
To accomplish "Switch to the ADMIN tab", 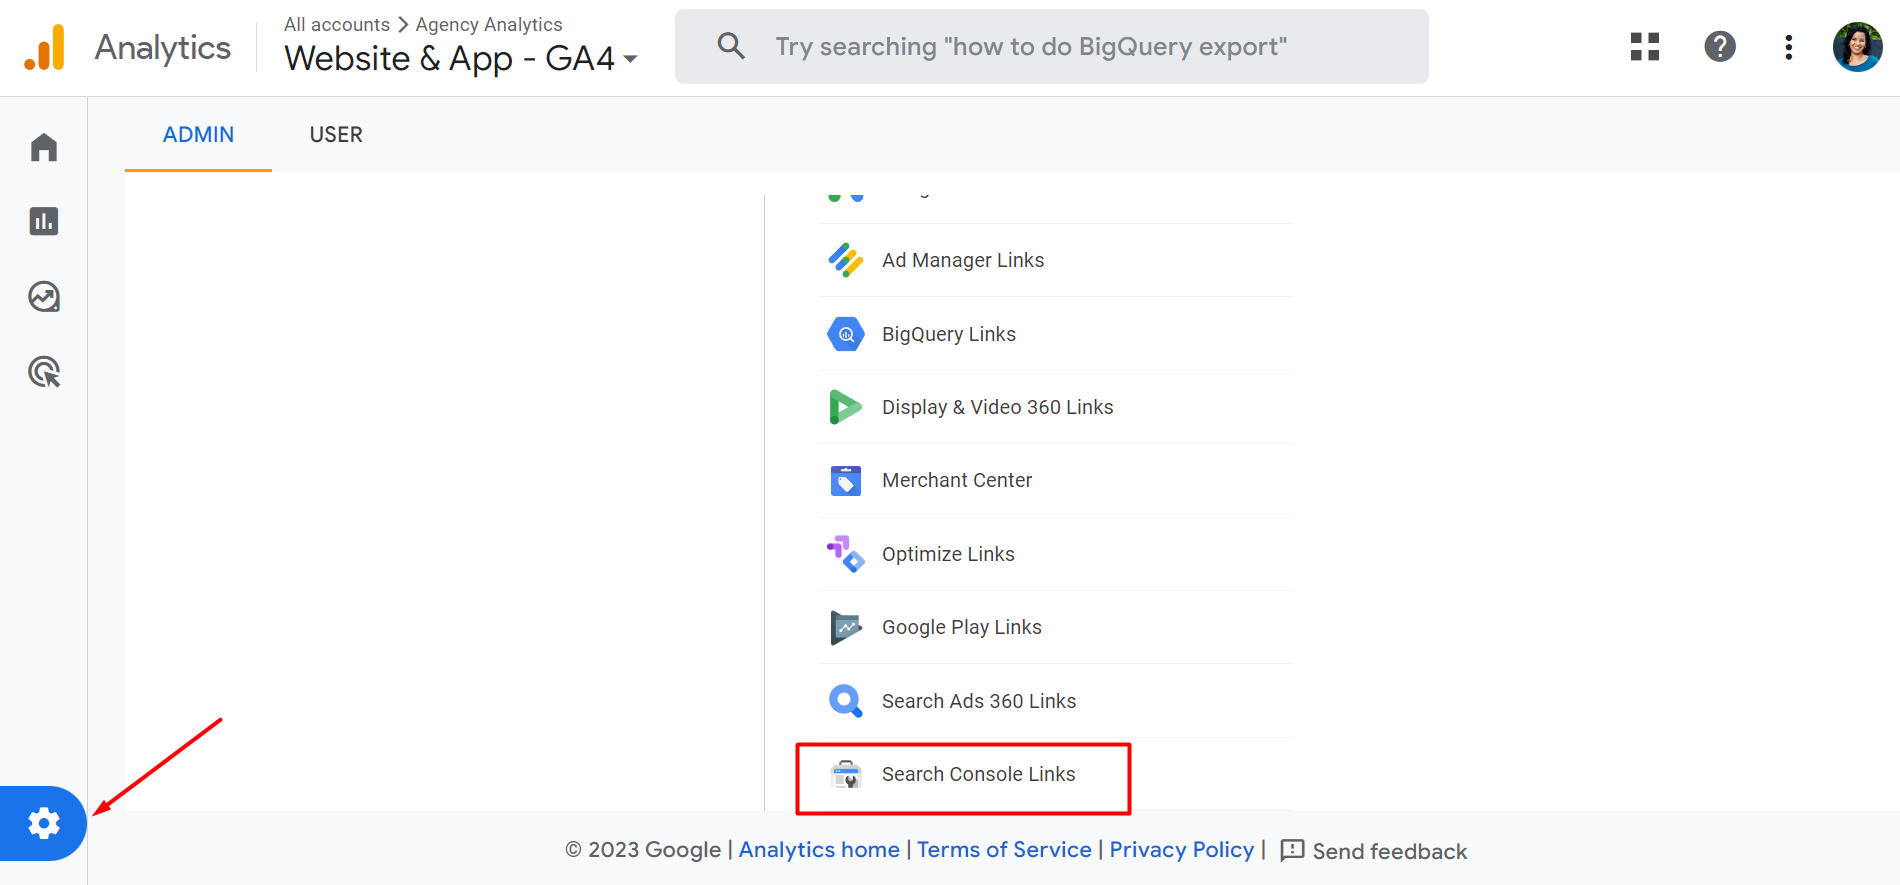I will (198, 135).
